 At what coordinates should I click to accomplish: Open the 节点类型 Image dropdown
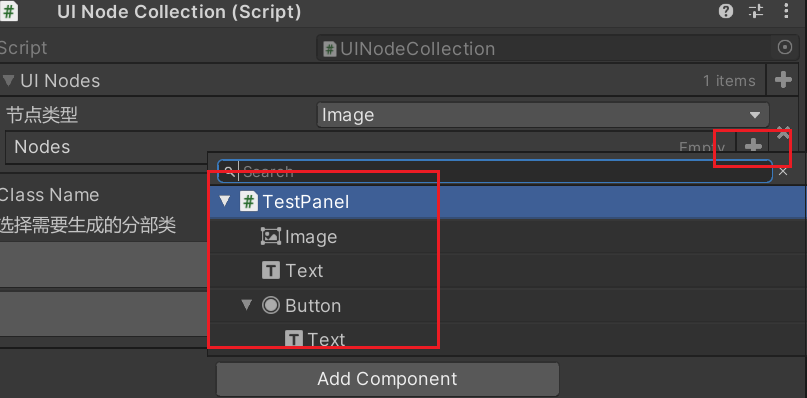pyautogui.click(x=542, y=115)
